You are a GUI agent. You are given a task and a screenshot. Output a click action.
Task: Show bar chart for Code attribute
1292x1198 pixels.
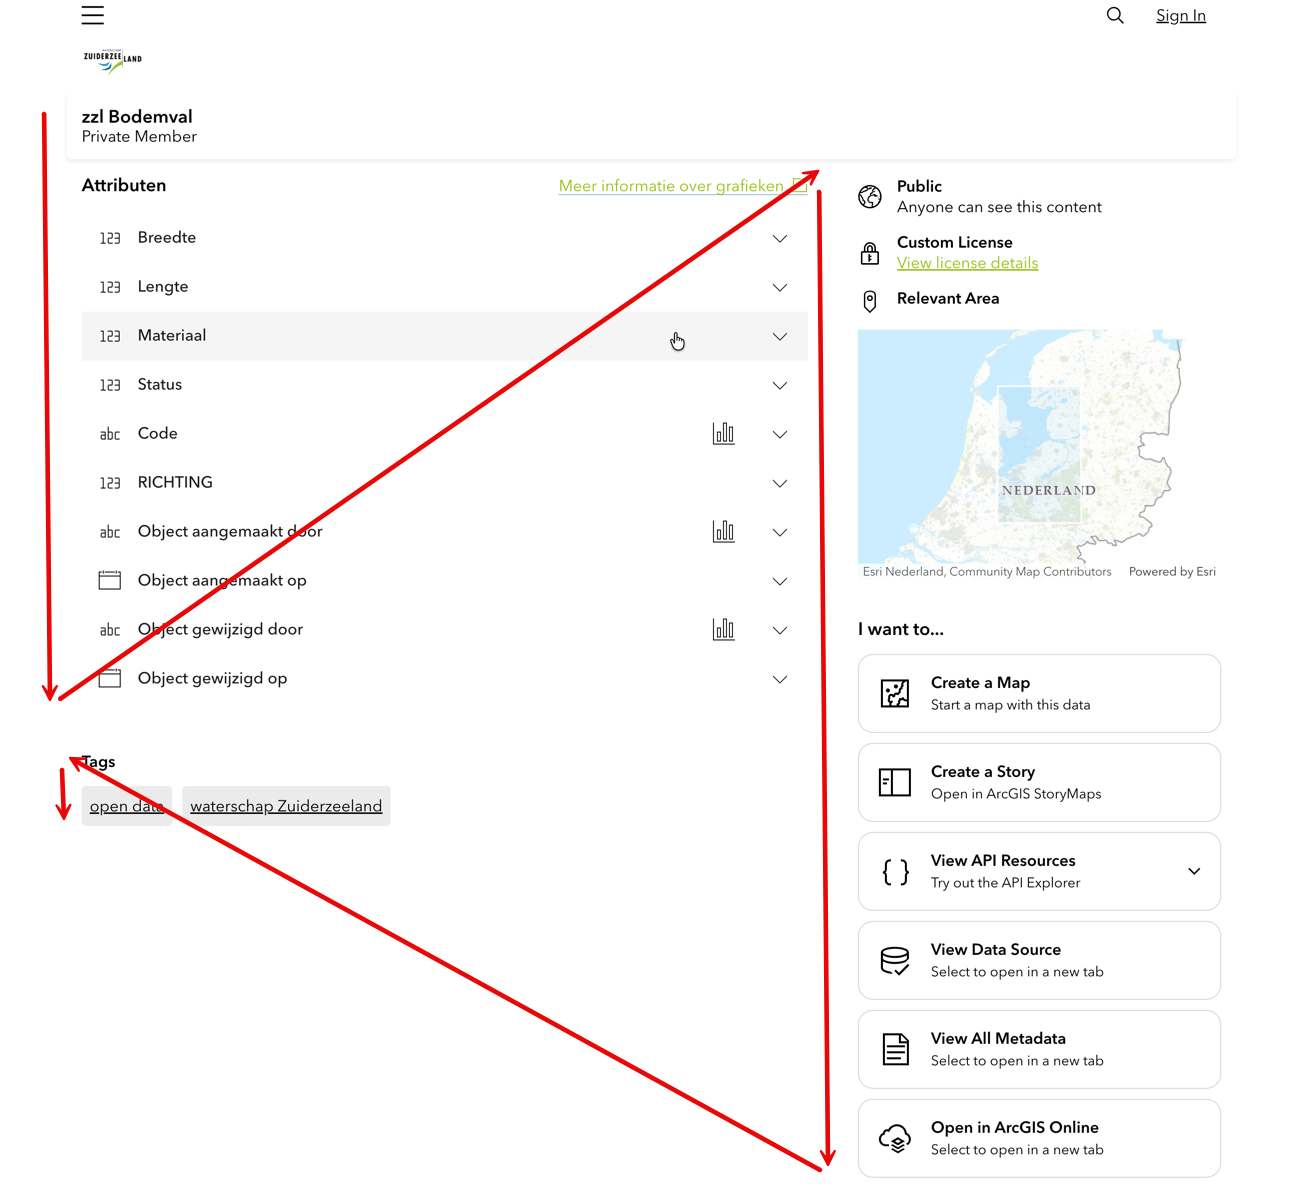pos(723,433)
